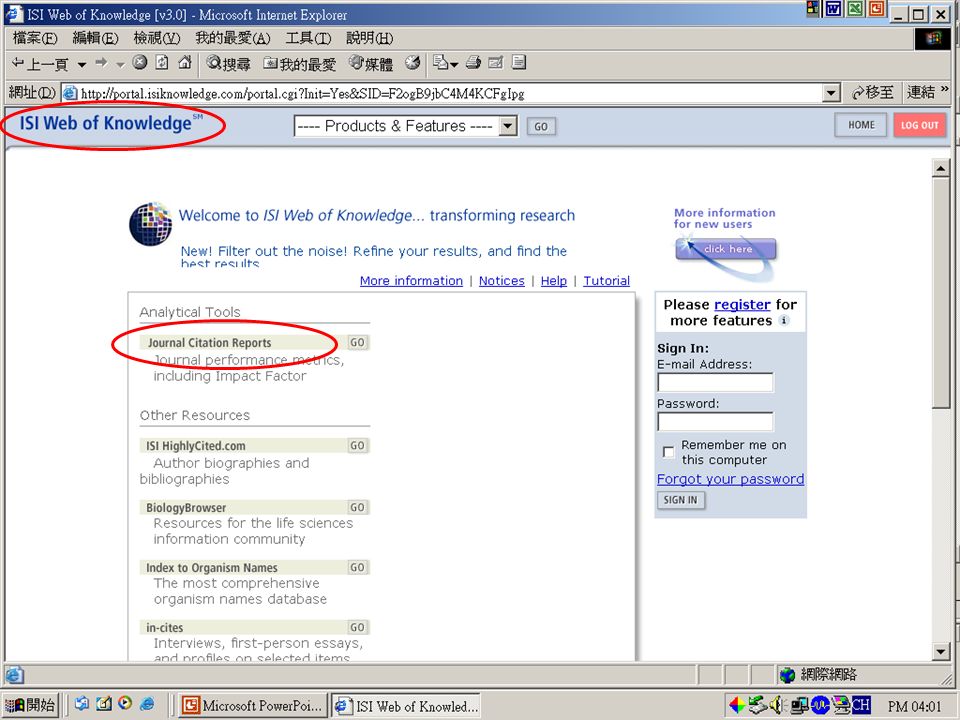Refresh the page with the reload icon
The height and width of the screenshot is (720, 960).
(162, 62)
